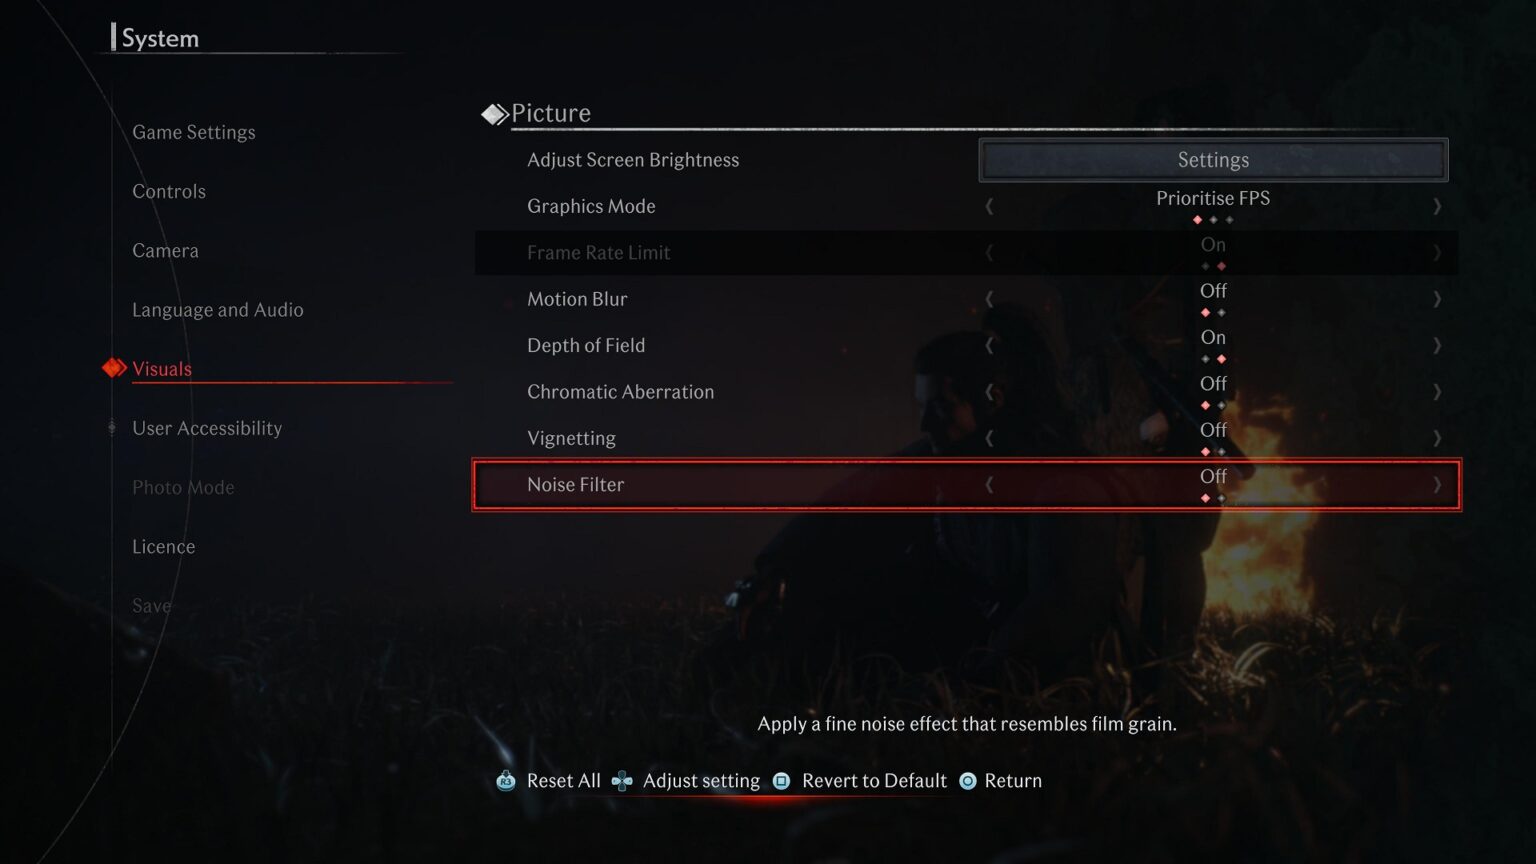Click the indicator dots under Vignetting Off
The height and width of the screenshot is (864, 1536).
click(x=1213, y=452)
